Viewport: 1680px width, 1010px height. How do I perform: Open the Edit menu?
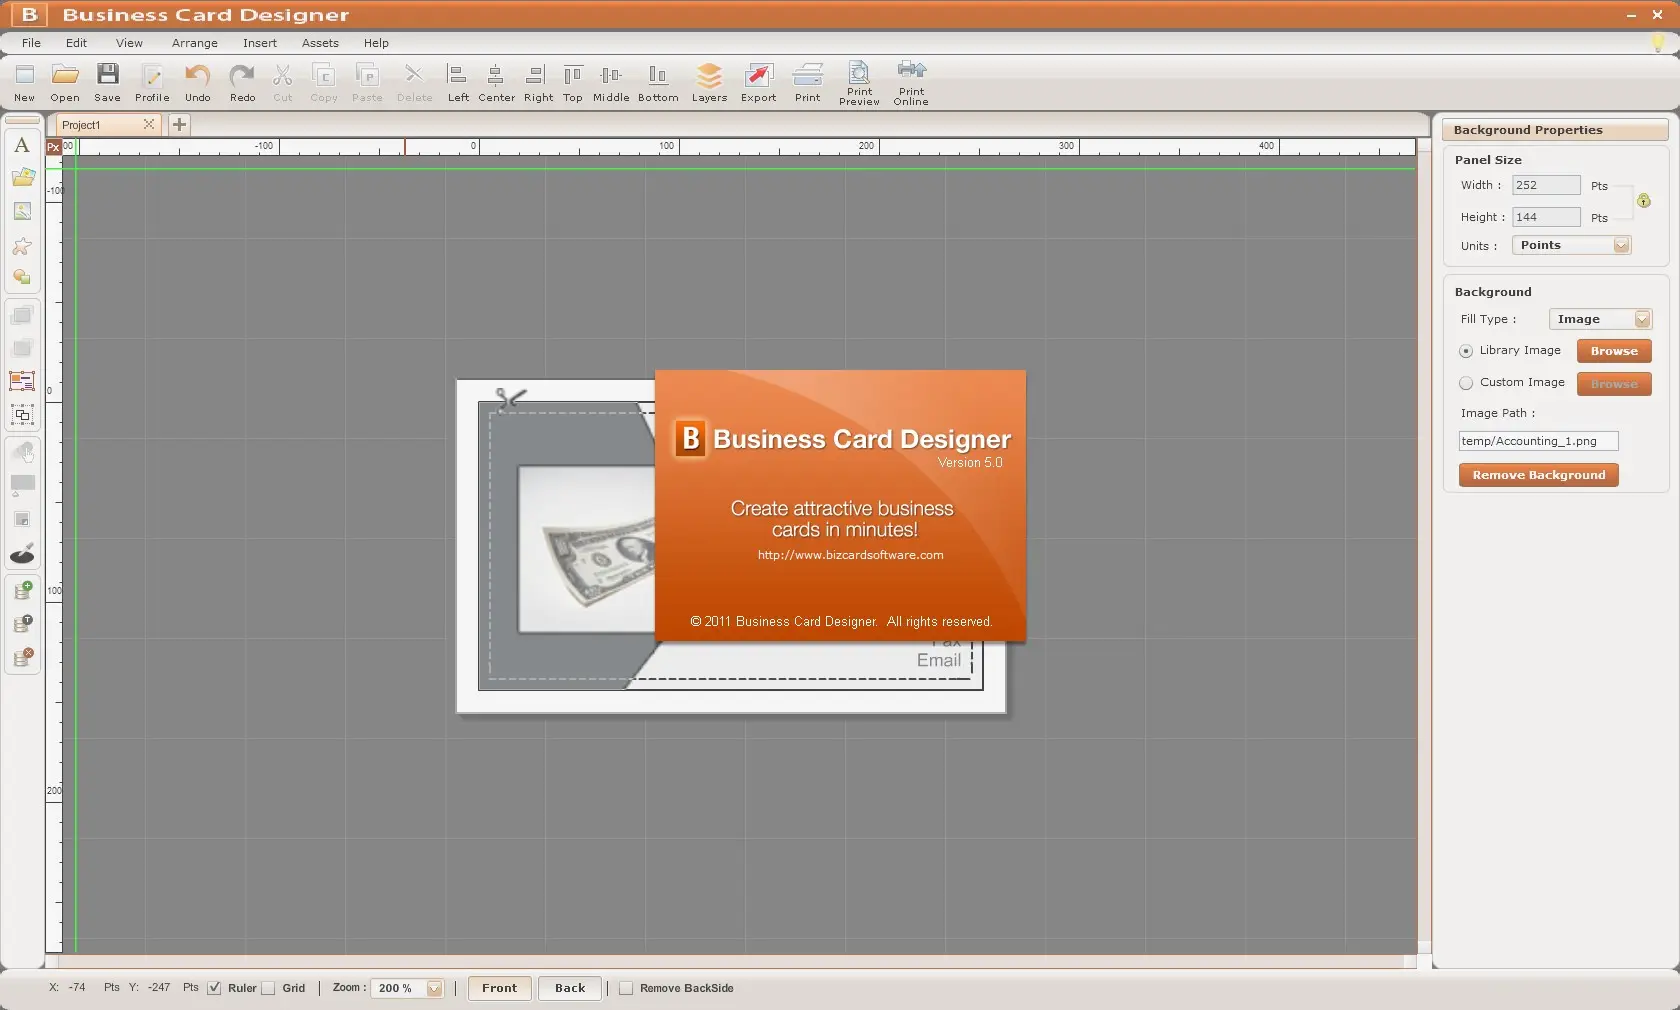pyautogui.click(x=76, y=43)
